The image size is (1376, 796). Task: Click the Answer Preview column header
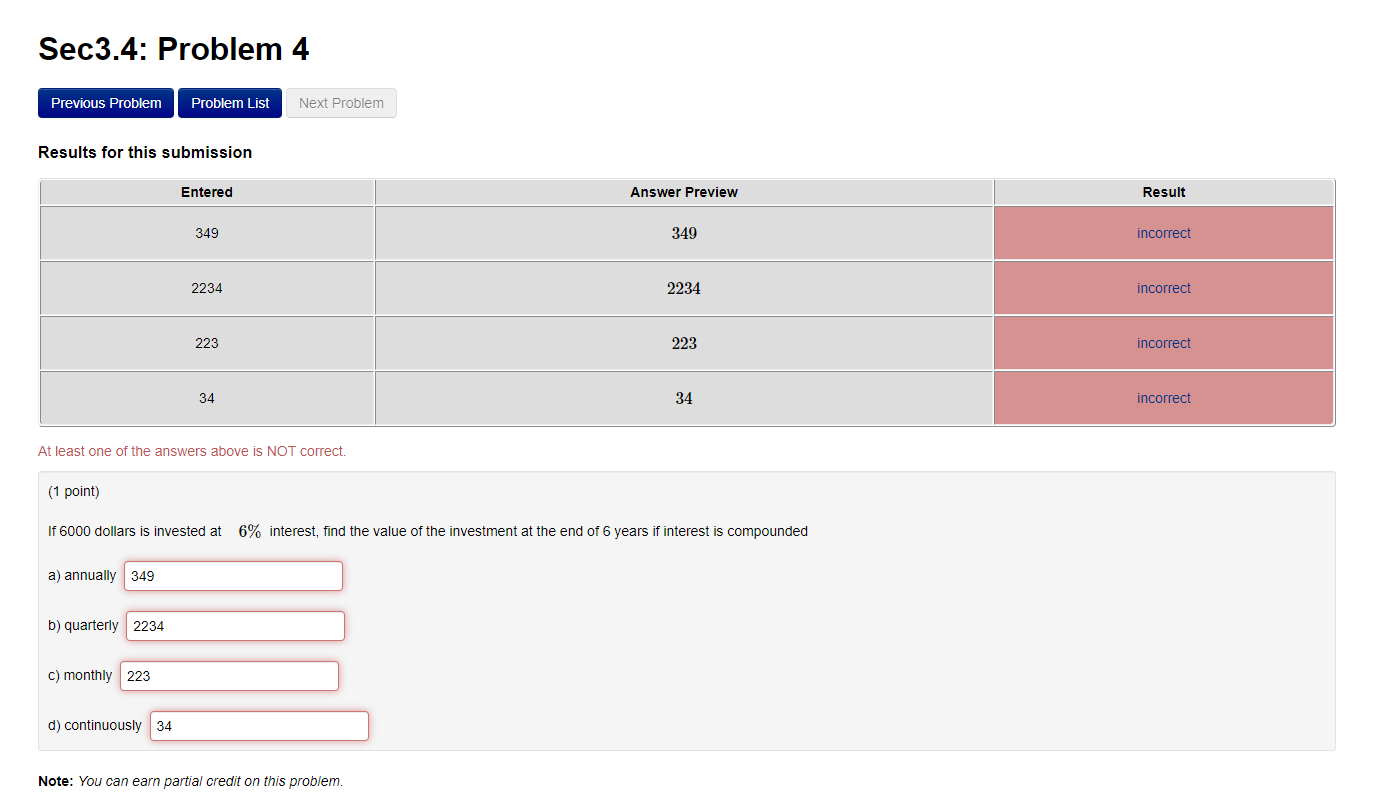tap(684, 192)
